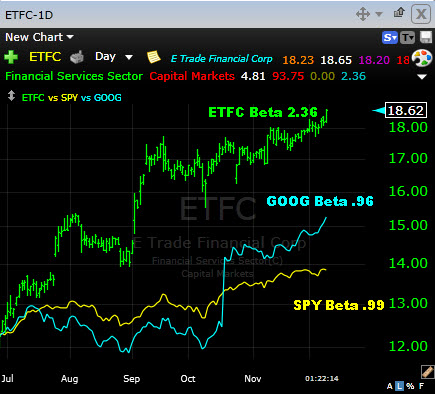Open the yellow sticky note icon
435x394 pixels.
(154, 57)
